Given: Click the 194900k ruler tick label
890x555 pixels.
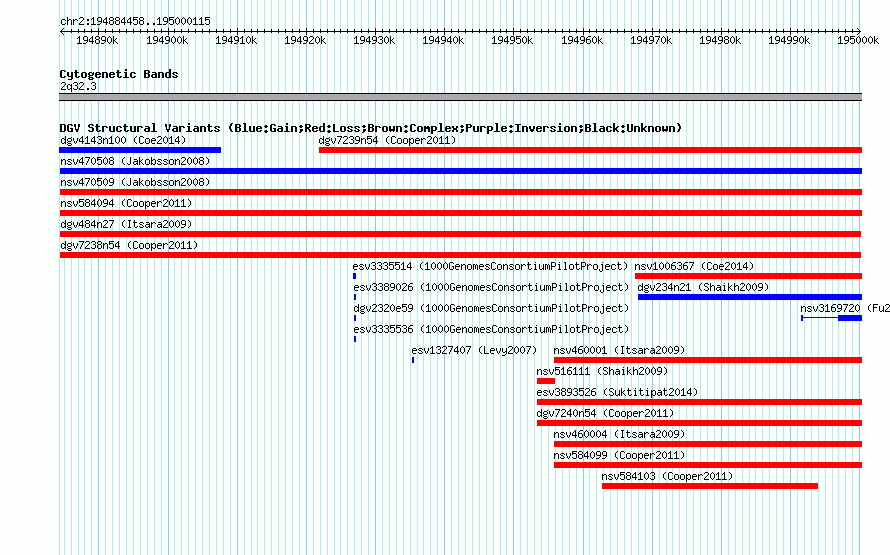Looking at the screenshot, I should 167,40.
